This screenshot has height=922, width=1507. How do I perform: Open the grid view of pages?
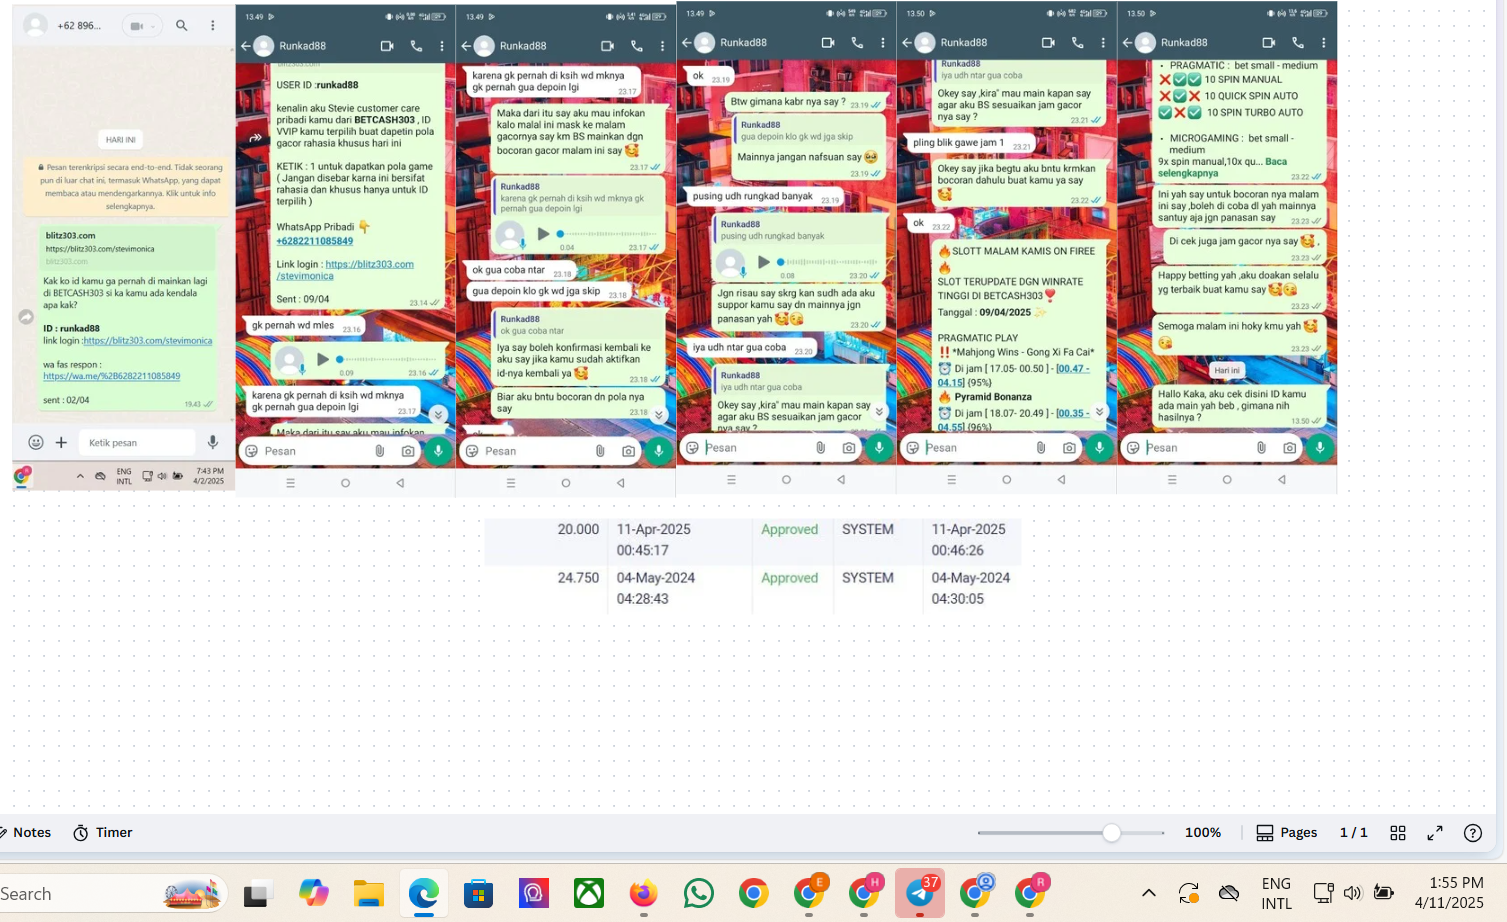click(x=1398, y=832)
